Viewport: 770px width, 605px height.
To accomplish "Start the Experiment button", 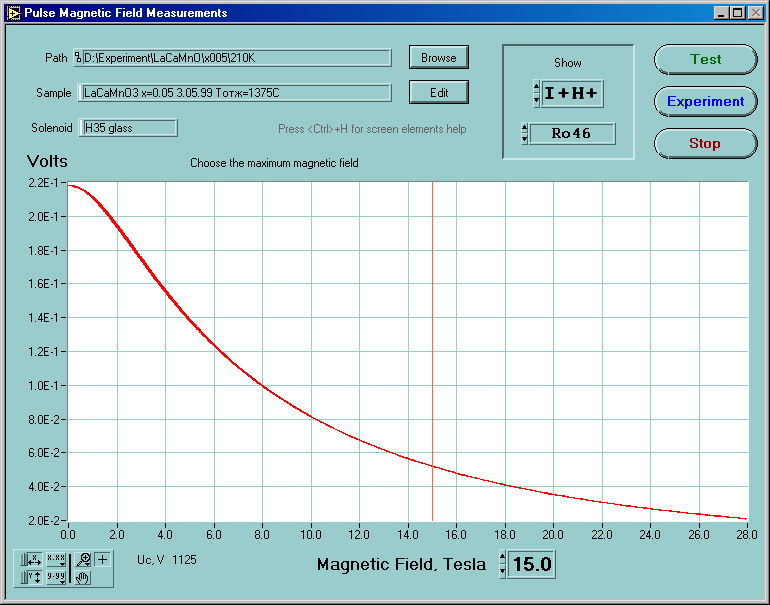I will (x=705, y=102).
